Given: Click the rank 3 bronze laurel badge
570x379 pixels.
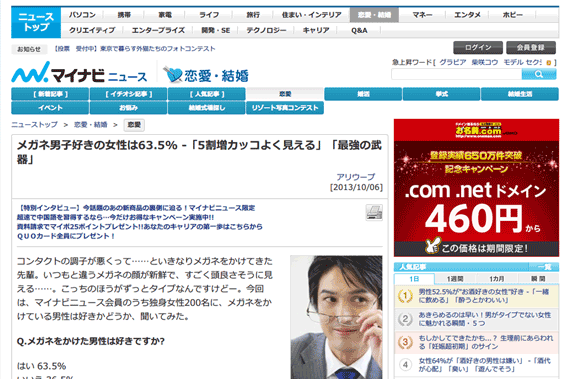Looking at the screenshot, I should pos(405,342).
